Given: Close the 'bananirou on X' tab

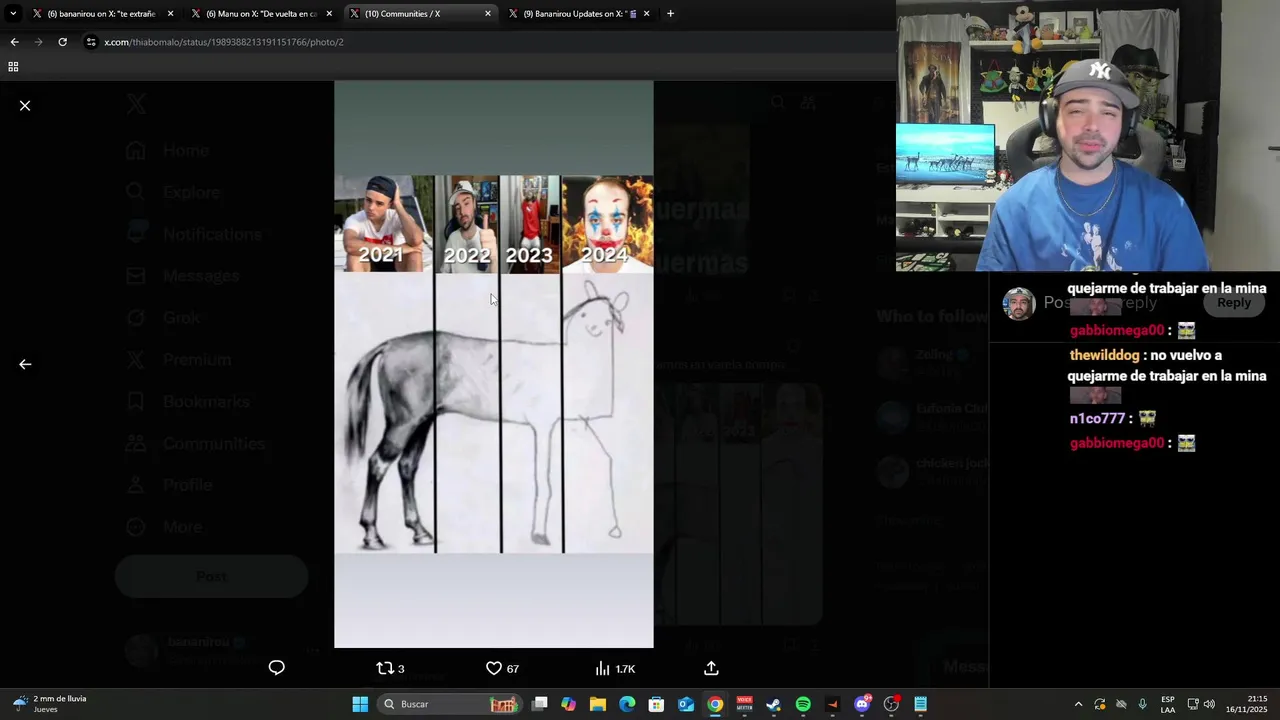Looking at the screenshot, I should pyautogui.click(x=170, y=14).
